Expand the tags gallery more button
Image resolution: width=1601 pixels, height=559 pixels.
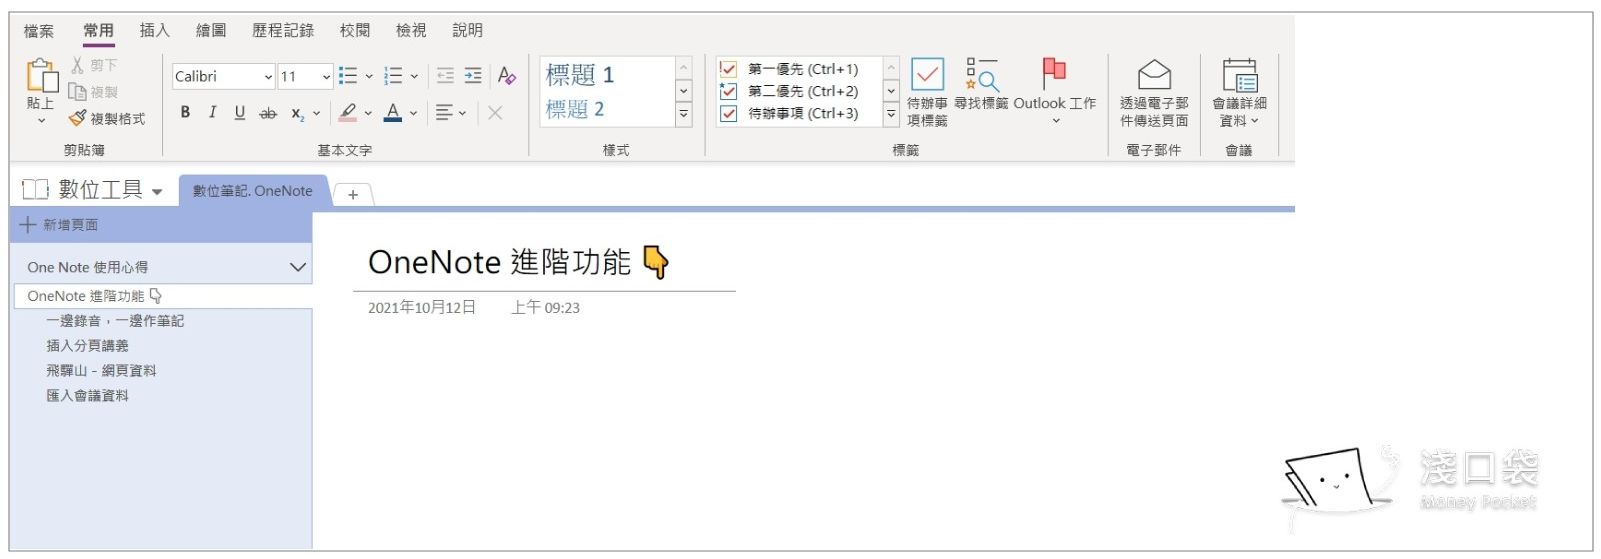(x=891, y=115)
